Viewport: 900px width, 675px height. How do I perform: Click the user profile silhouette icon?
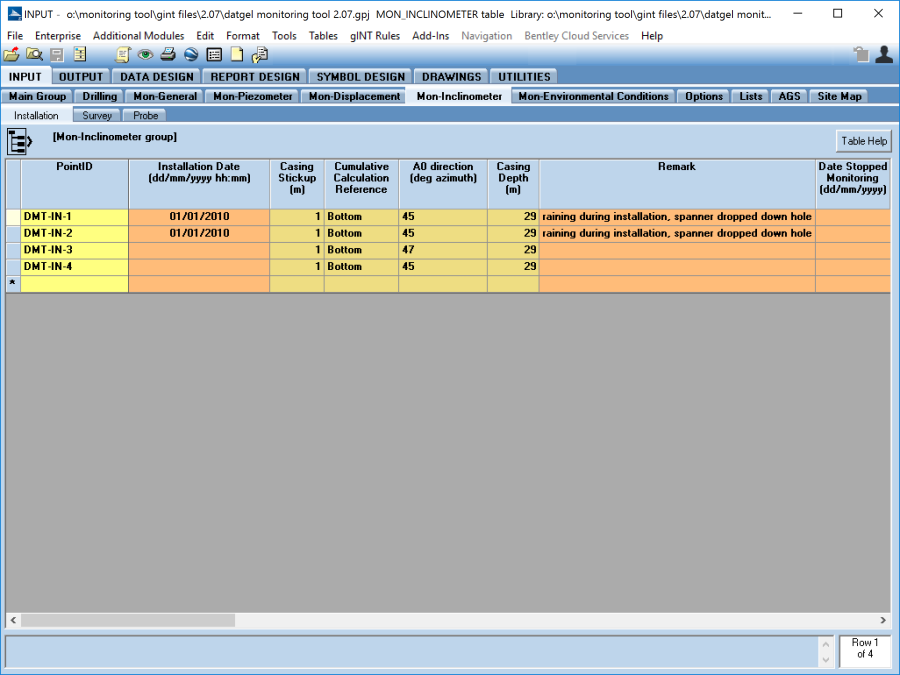884,55
